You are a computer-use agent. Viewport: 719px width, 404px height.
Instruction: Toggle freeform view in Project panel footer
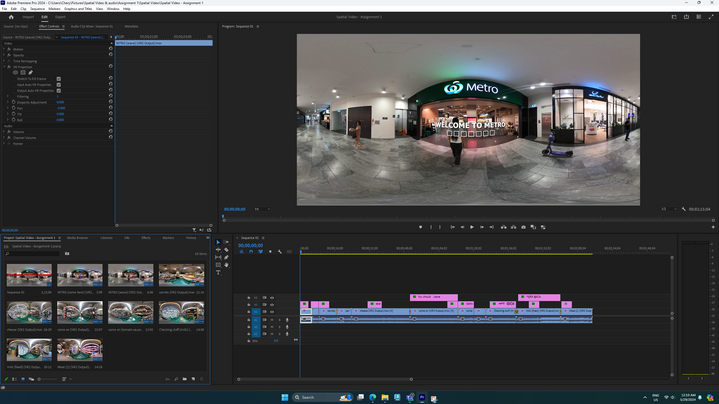click(31, 379)
